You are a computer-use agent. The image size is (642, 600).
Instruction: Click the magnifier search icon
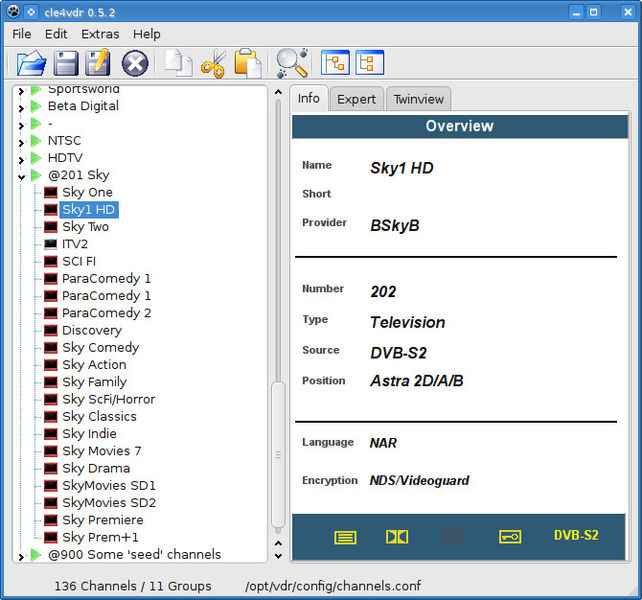(x=292, y=63)
